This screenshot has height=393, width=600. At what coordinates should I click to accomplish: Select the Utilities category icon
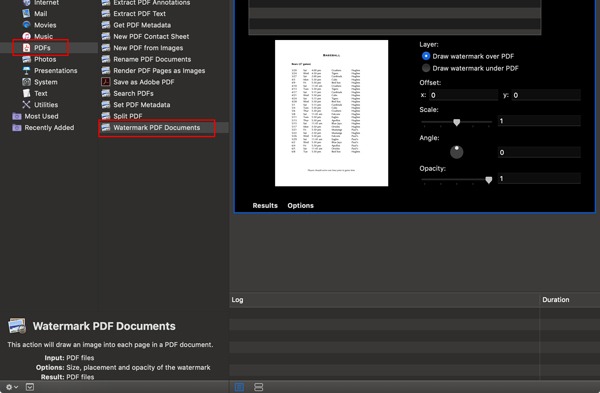tap(26, 105)
